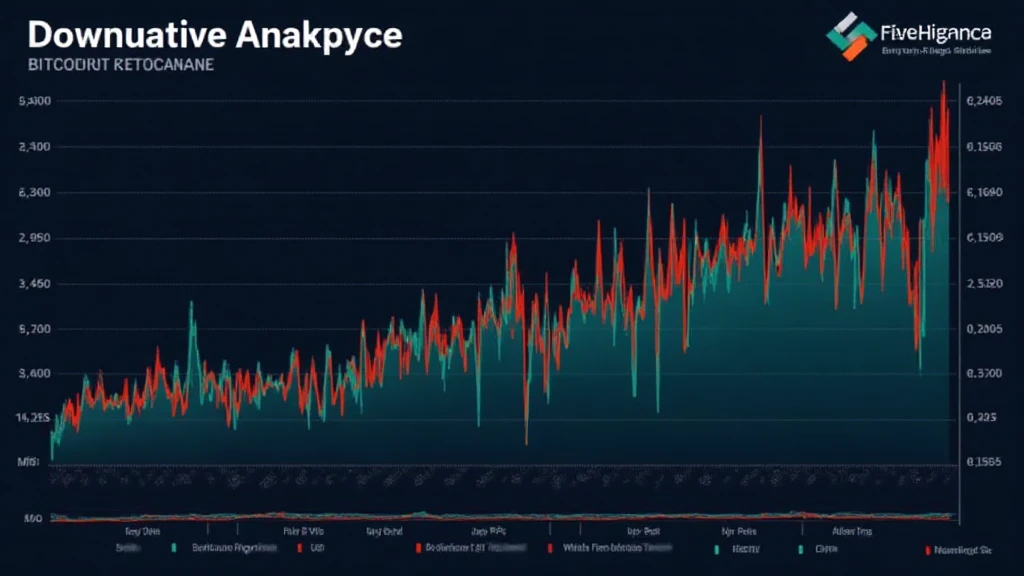Click the bottom volume overview strip
This screenshot has width=1024, height=576.
click(x=500, y=516)
